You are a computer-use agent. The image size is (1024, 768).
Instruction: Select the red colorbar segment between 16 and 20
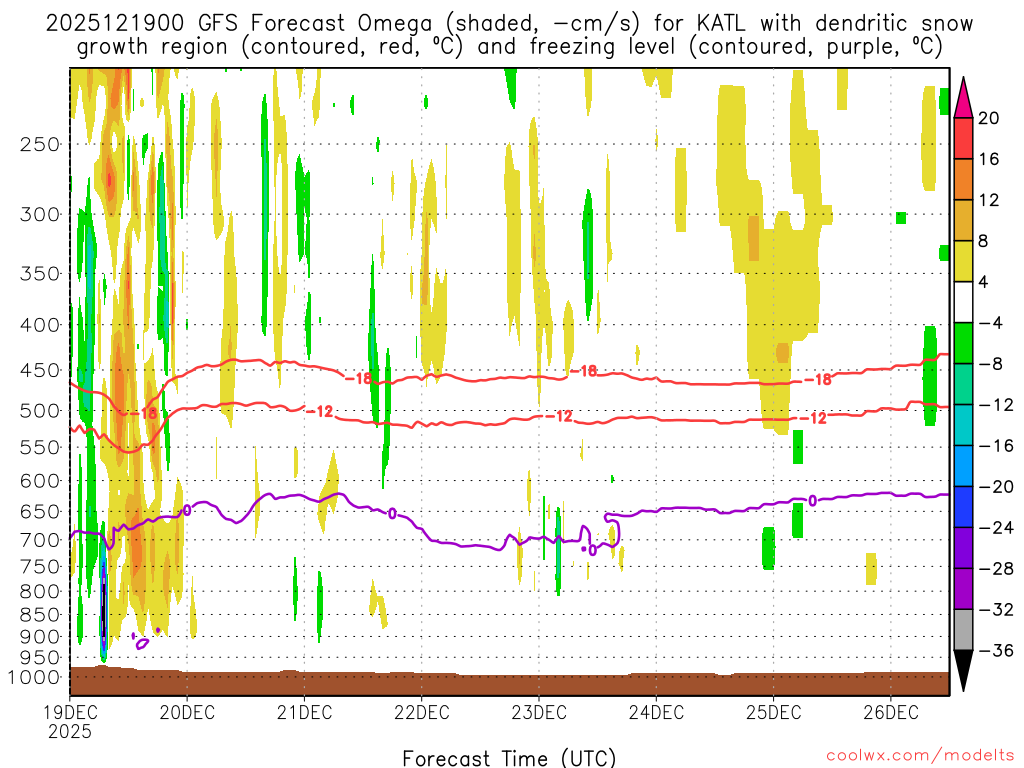coord(964,139)
